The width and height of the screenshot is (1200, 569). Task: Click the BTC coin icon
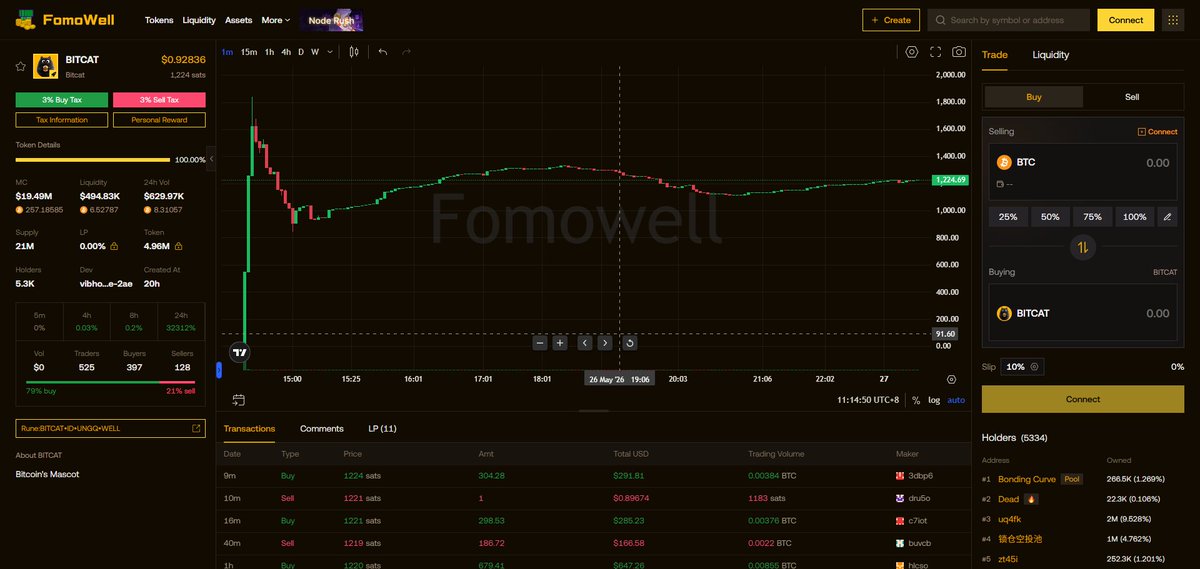[x=1005, y=162]
